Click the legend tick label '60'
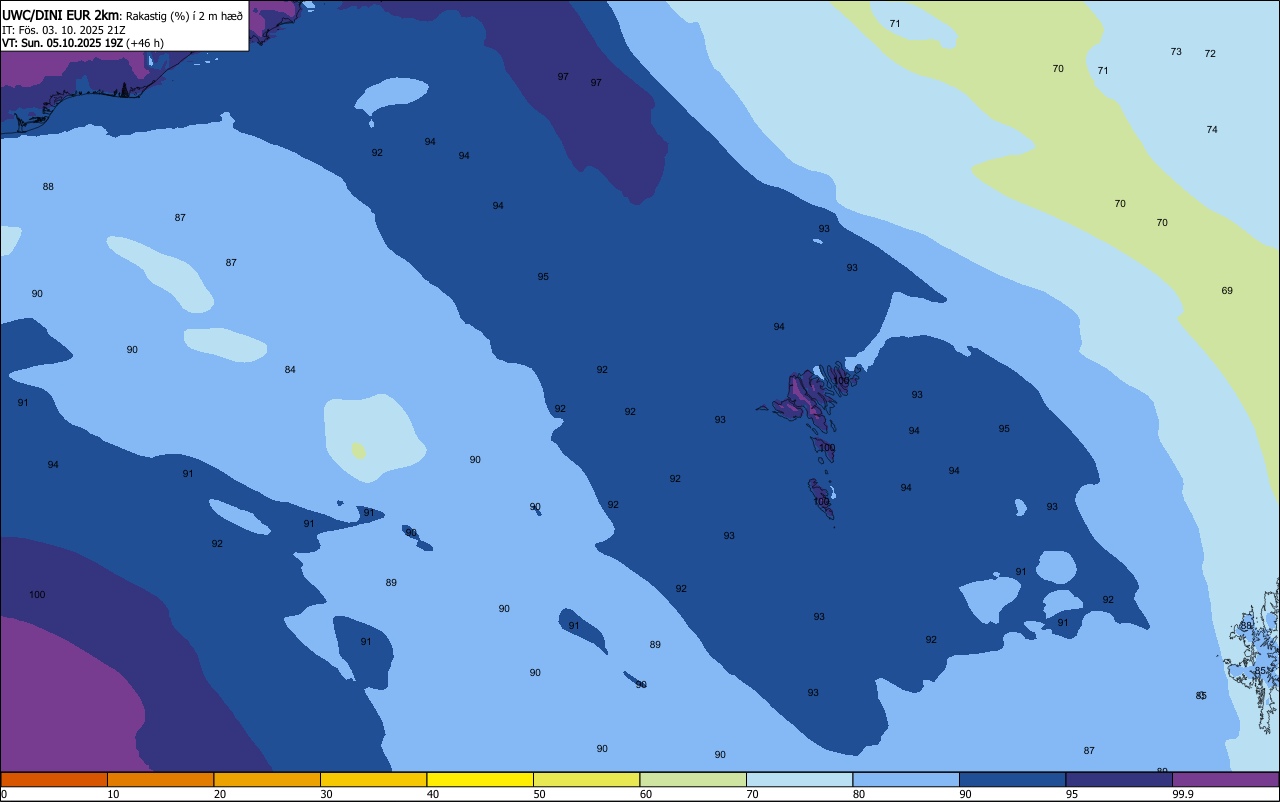The width and height of the screenshot is (1280, 802). pyautogui.click(x=646, y=794)
